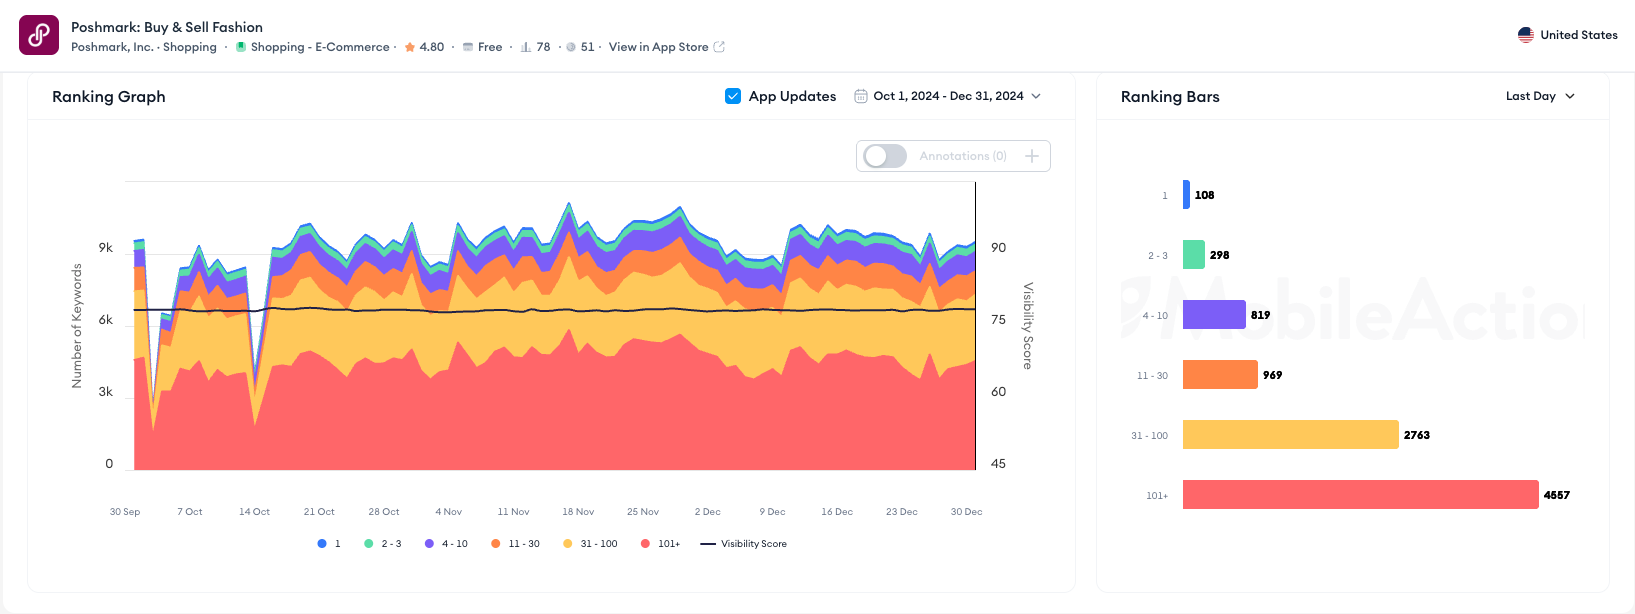Click the orange star rating icon
The height and width of the screenshot is (614, 1635).
[410, 47]
